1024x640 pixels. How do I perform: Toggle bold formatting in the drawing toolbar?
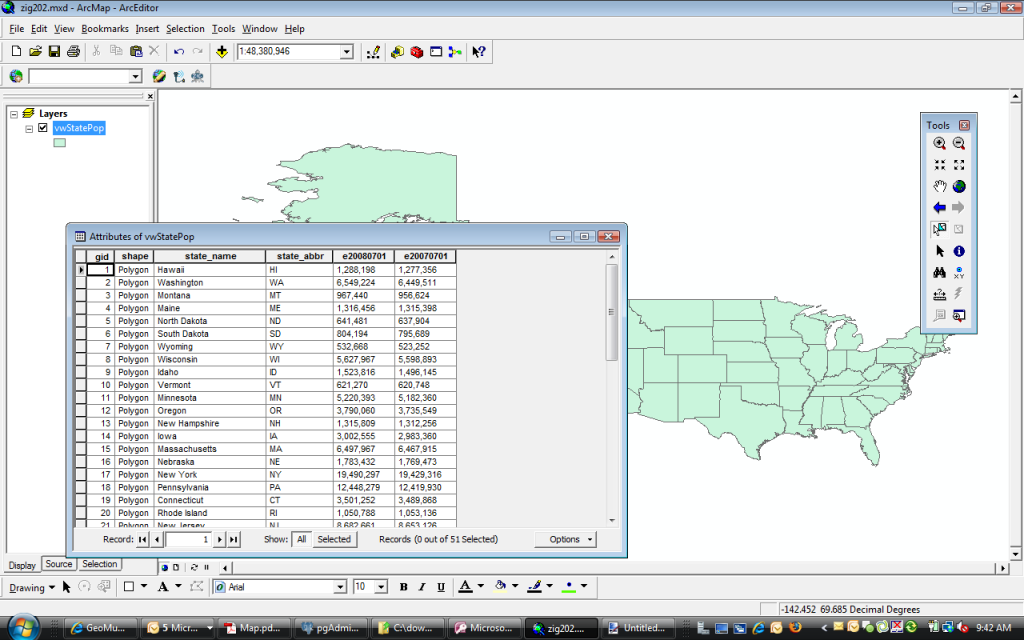coord(403,587)
